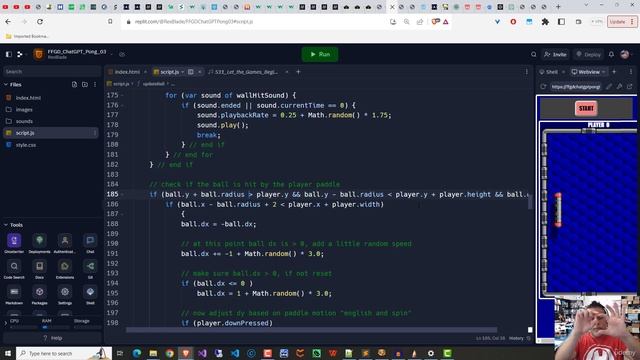This screenshot has height=360, width=640.
Task: Click the Deploy button
Action: pos(588,54)
